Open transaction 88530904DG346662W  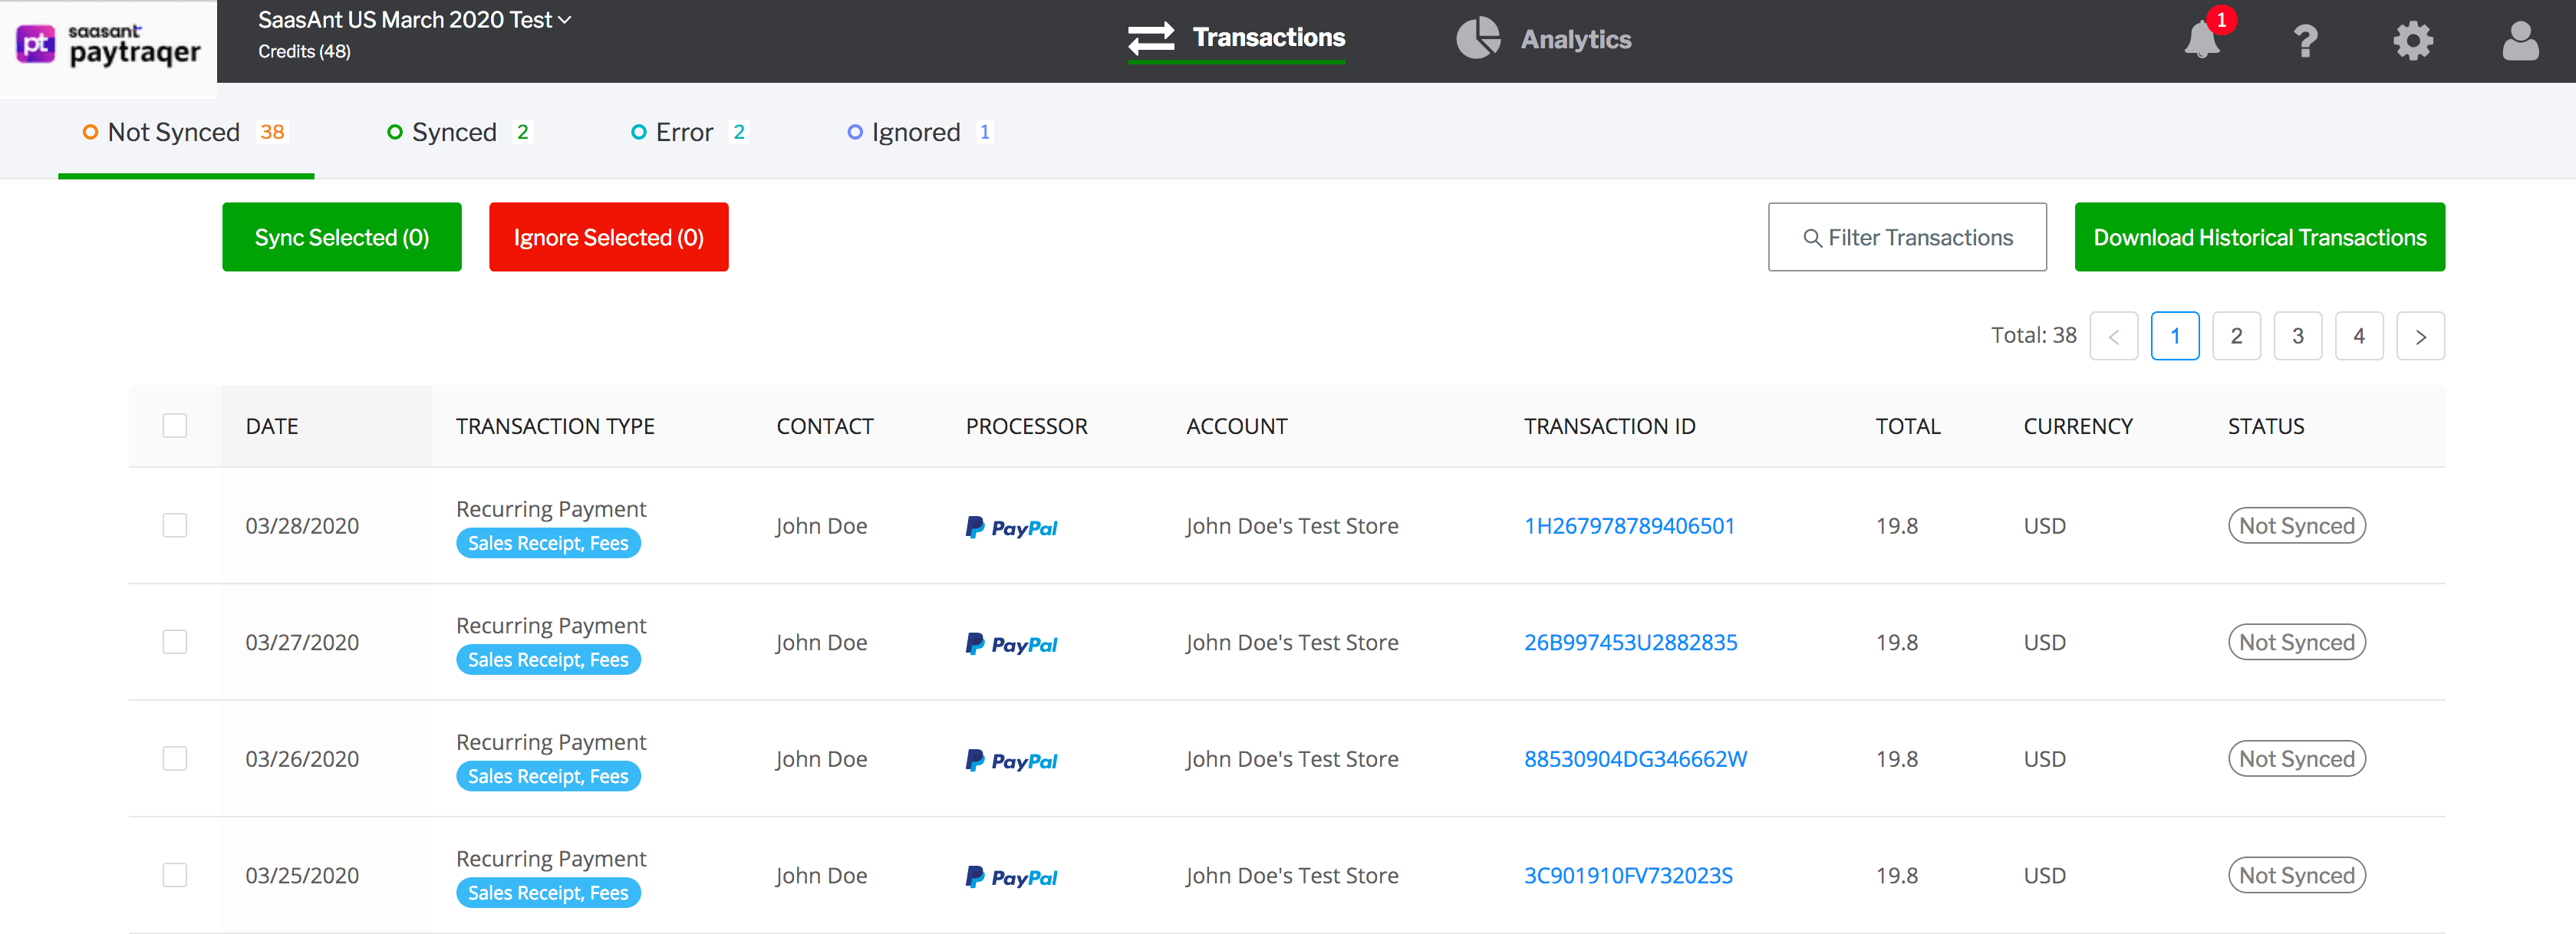point(1635,759)
